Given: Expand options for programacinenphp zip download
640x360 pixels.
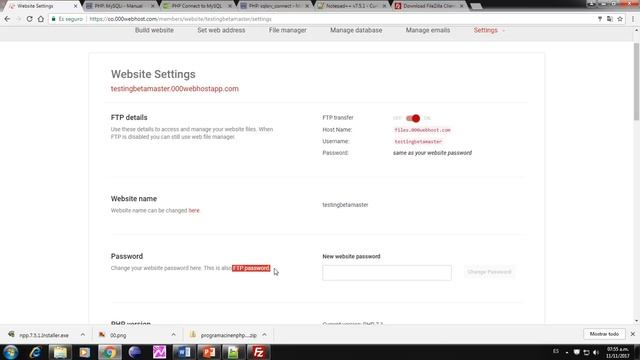Looking at the screenshot, I should point(264,335).
